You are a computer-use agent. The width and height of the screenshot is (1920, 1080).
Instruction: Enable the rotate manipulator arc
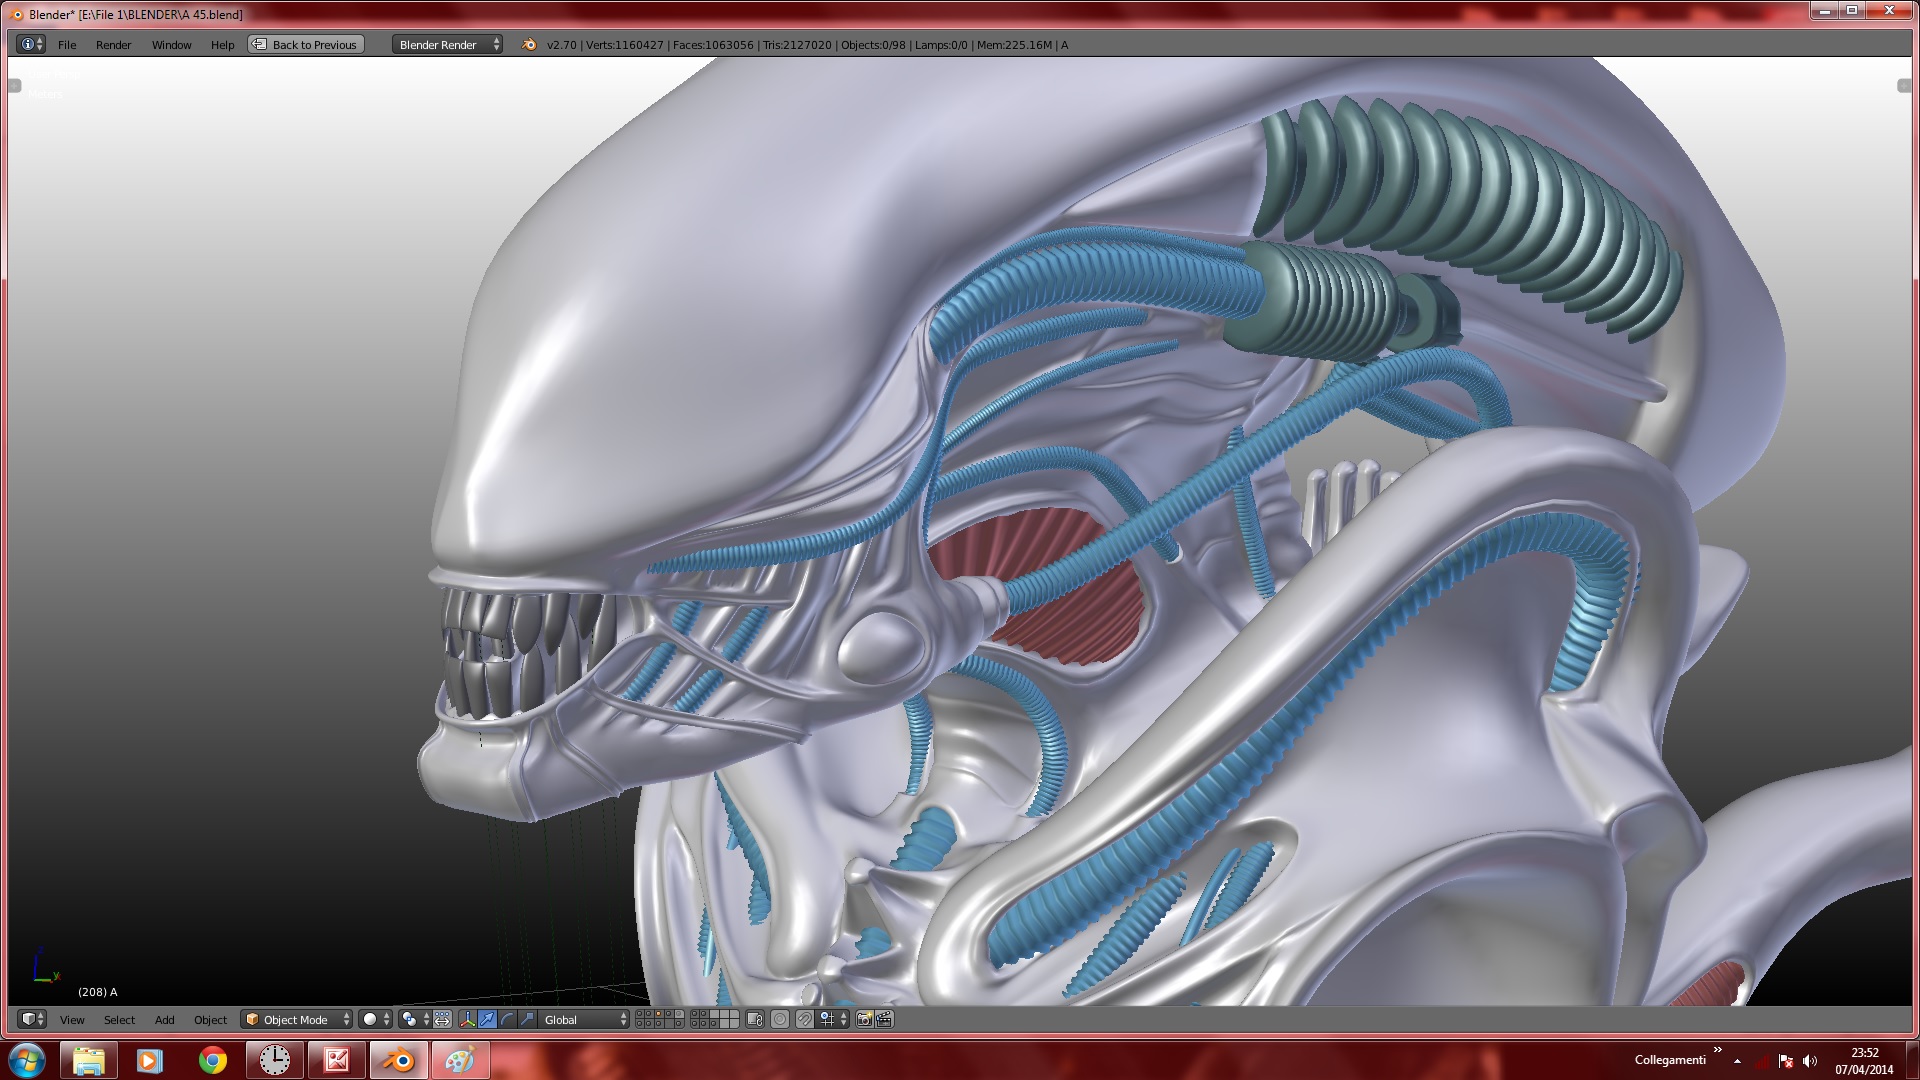(507, 1019)
